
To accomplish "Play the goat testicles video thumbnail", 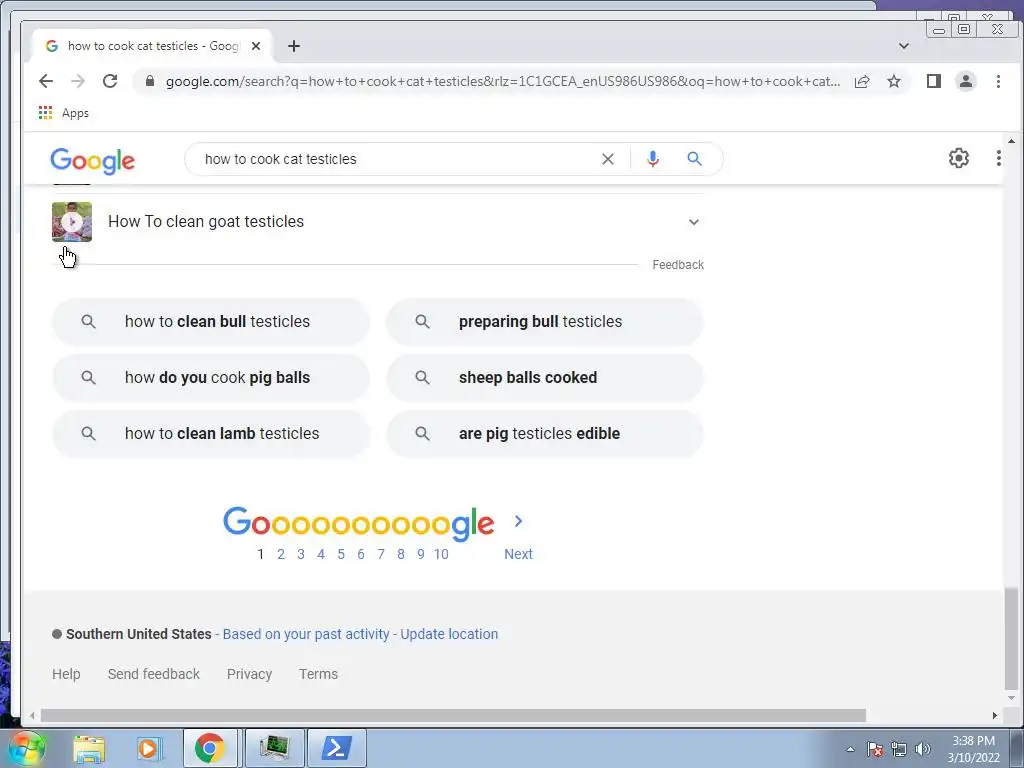I will (72, 222).
